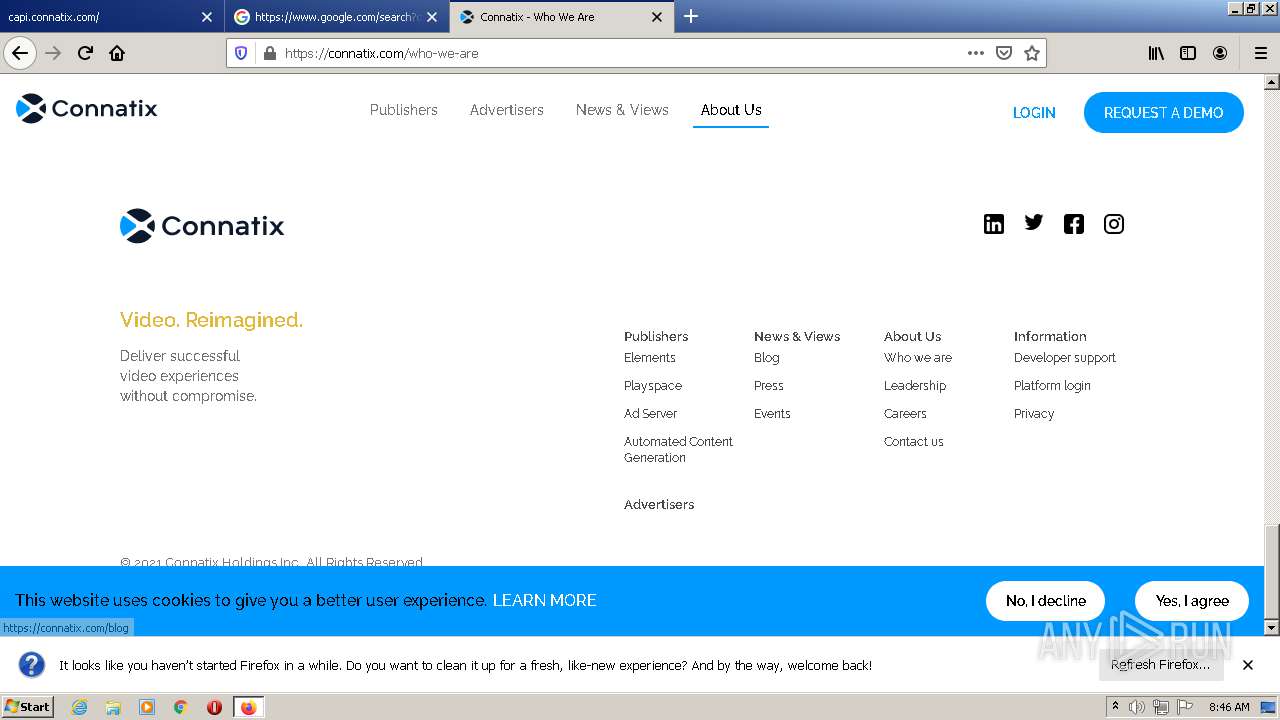Image resolution: width=1280 pixels, height=720 pixels.
Task: View site security padlock info
Action: (269, 53)
